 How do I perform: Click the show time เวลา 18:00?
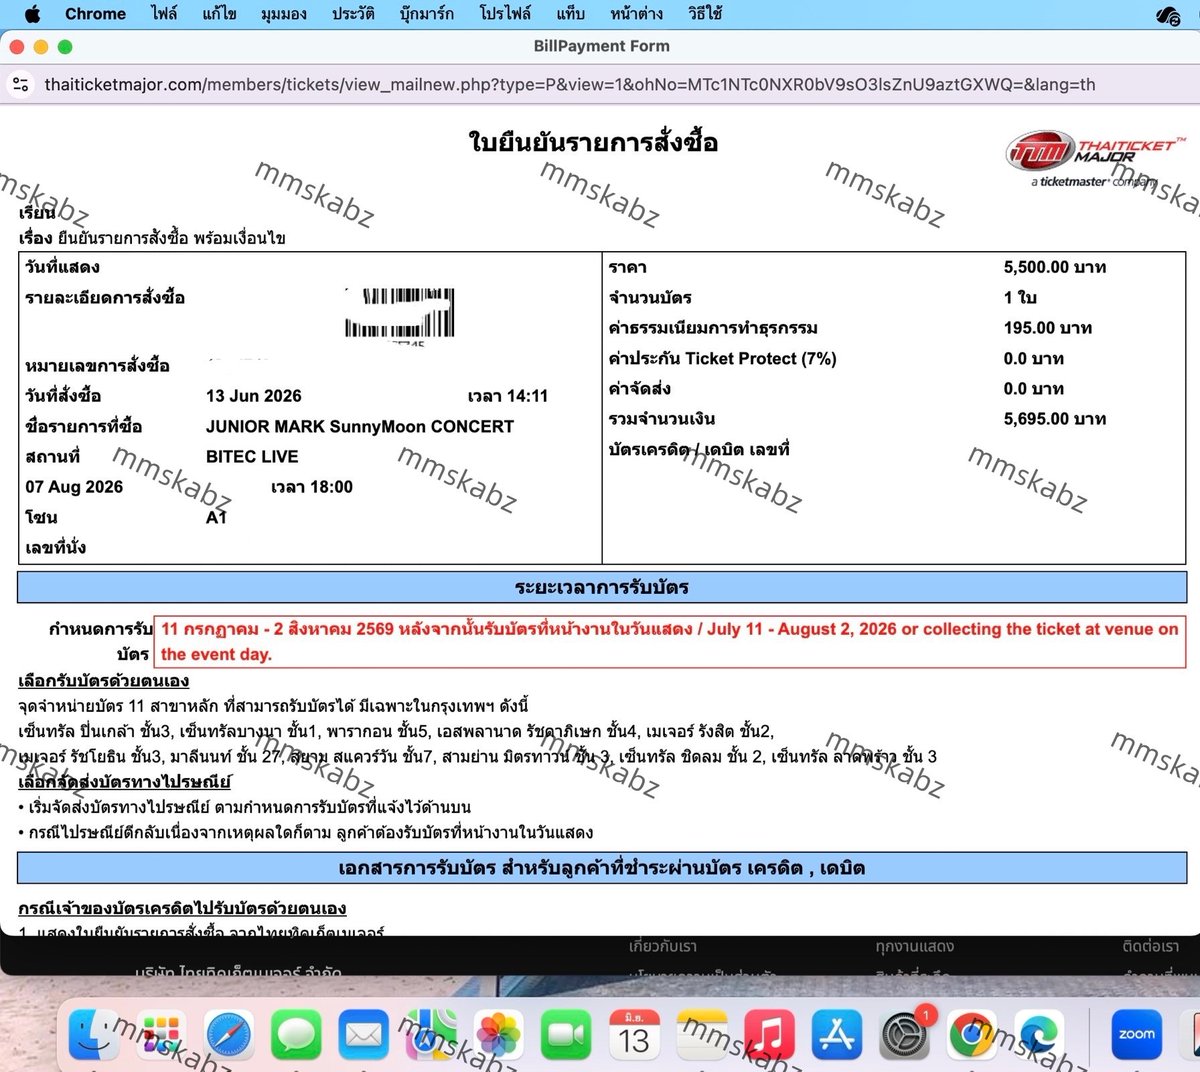[312, 487]
